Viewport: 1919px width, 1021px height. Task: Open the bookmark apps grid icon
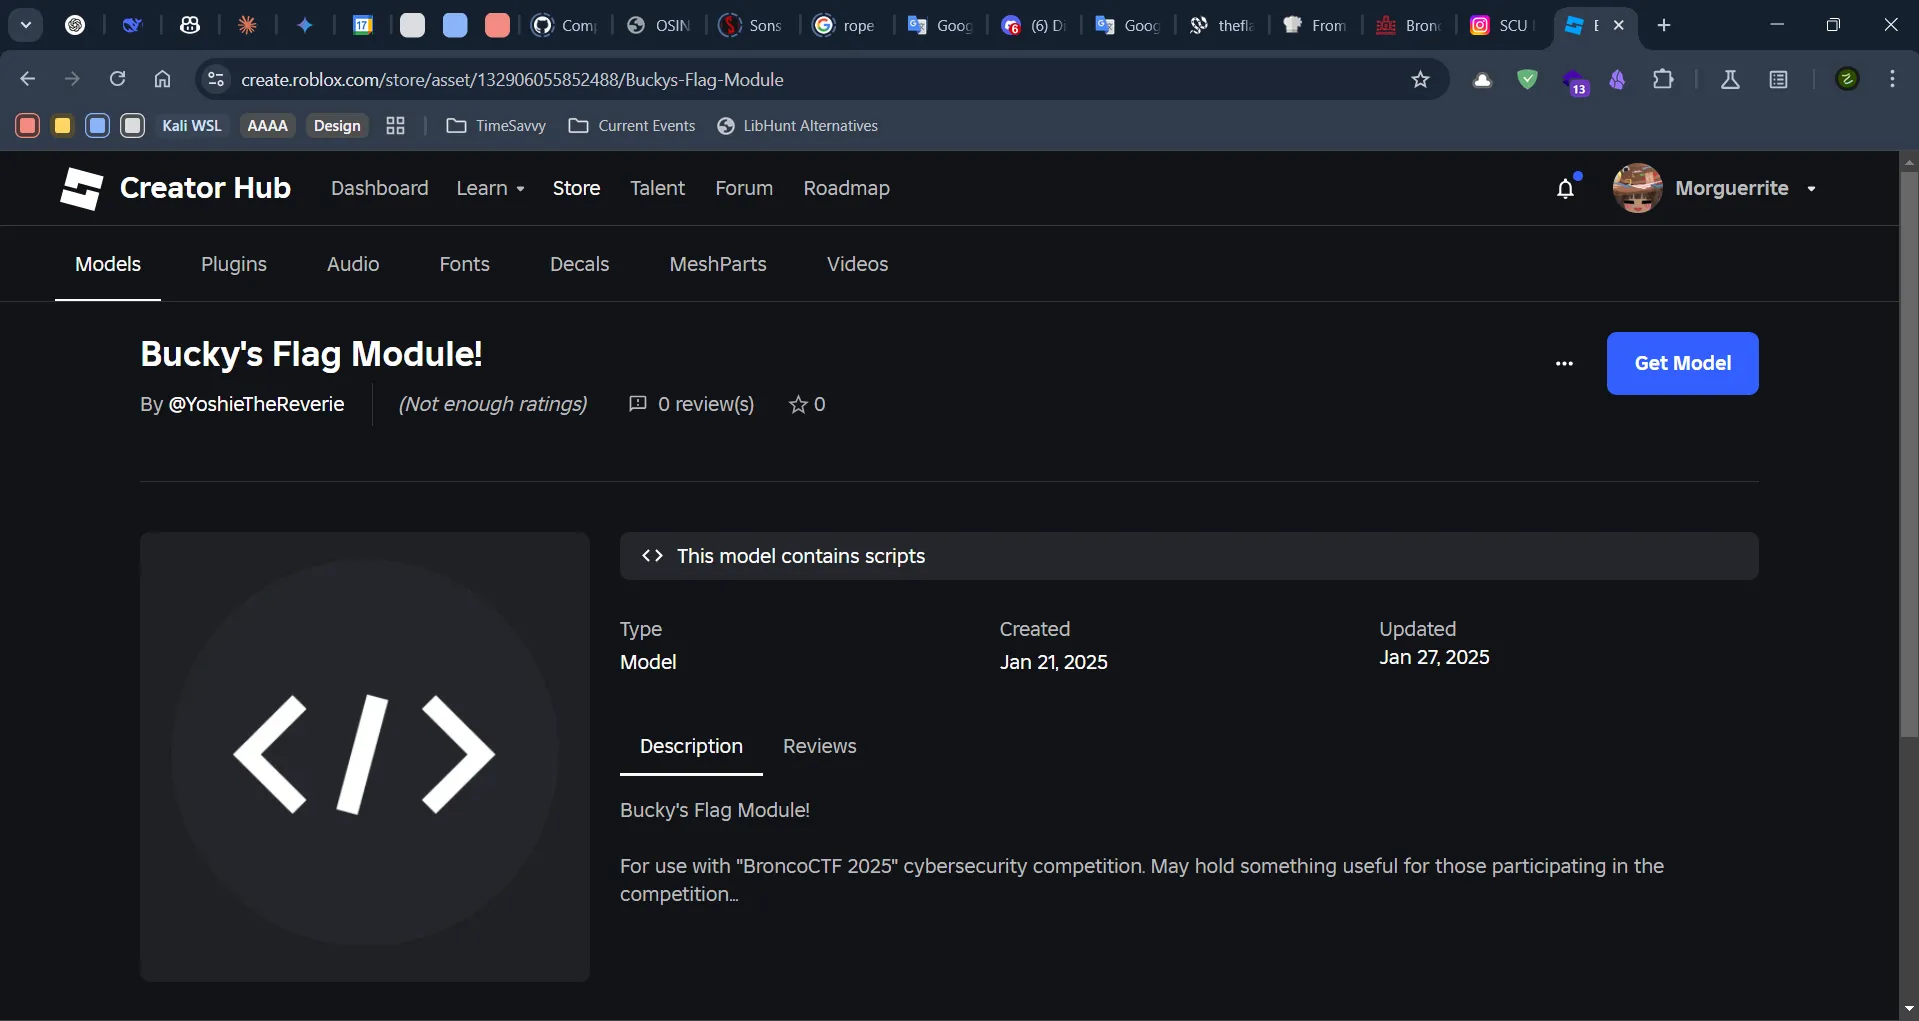395,125
